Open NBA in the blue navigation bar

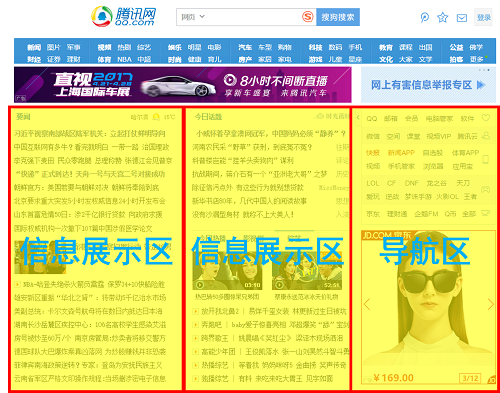124,59
